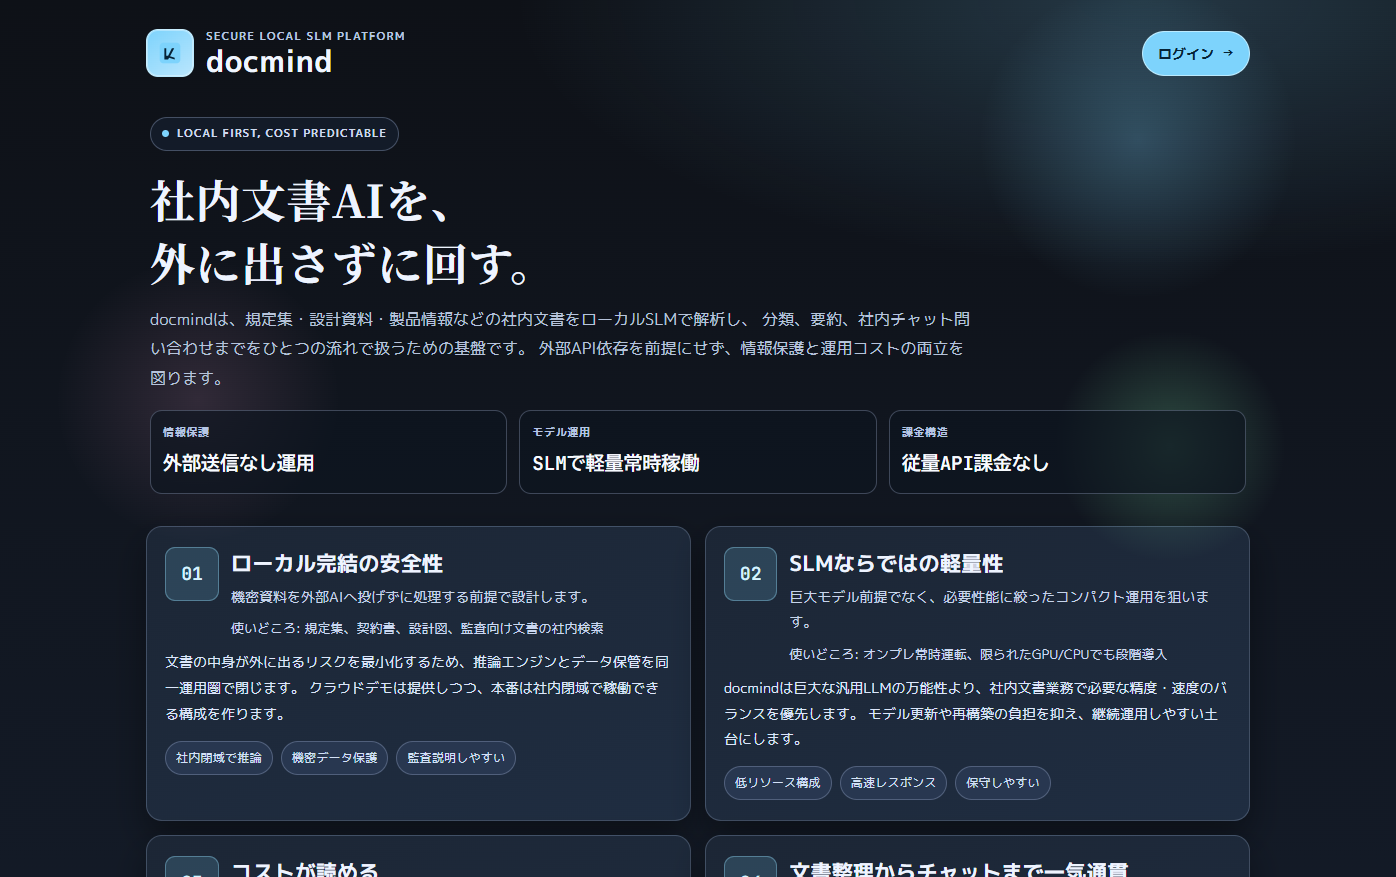This screenshot has width=1396, height=877.
Task: Click the 社内閉域で推論 tag chip
Action: point(219,758)
